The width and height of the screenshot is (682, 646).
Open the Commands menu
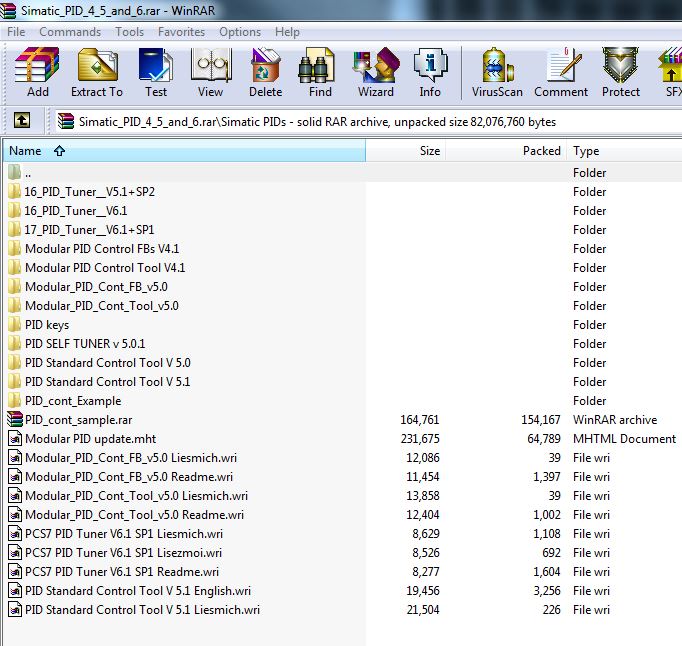point(70,32)
